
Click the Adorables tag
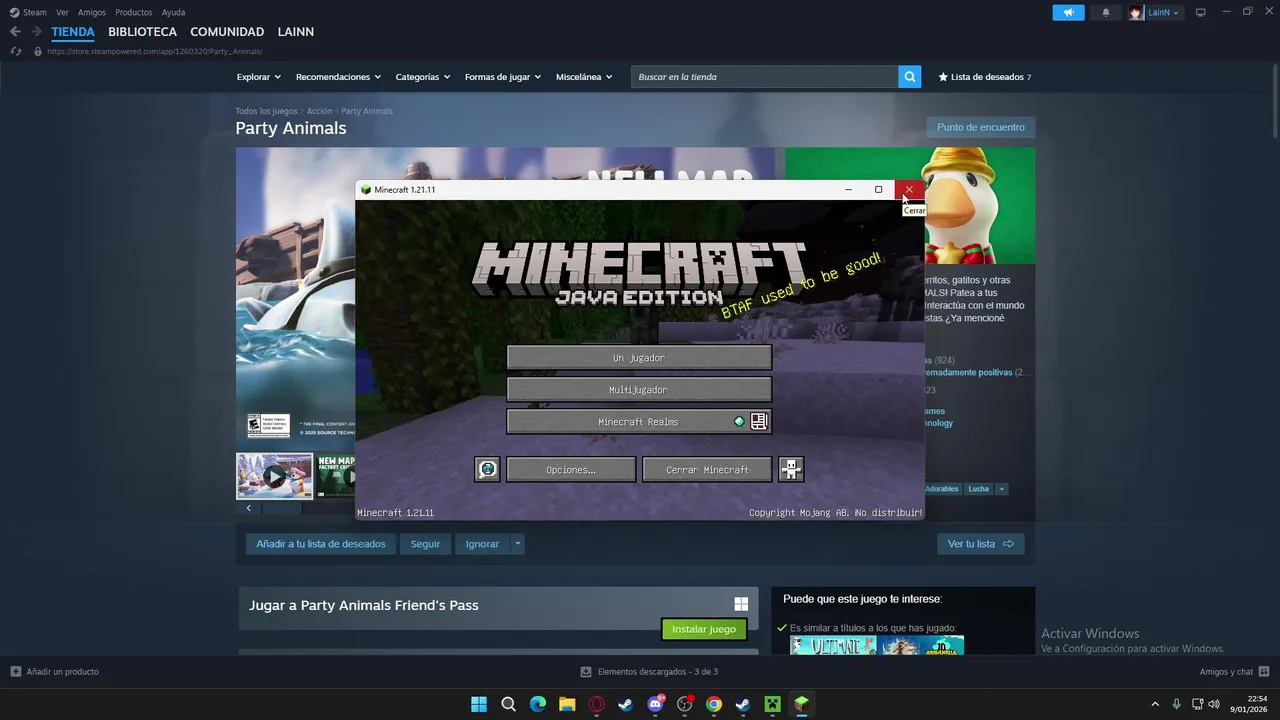(943, 489)
